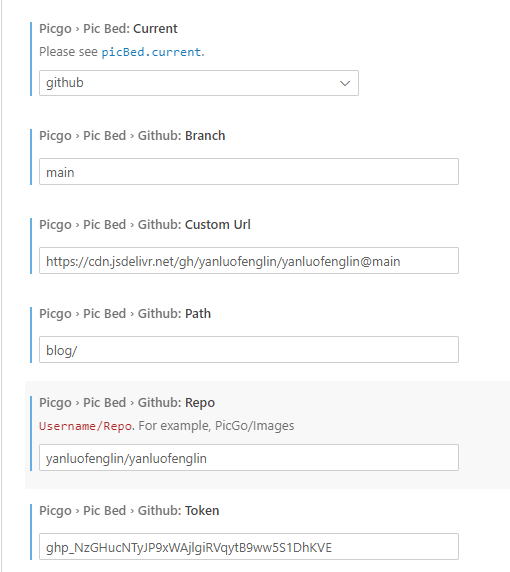Viewport: 510px width, 572px height.
Task: Click the Custom Url field with jsdelivr address
Action: (x=249, y=260)
